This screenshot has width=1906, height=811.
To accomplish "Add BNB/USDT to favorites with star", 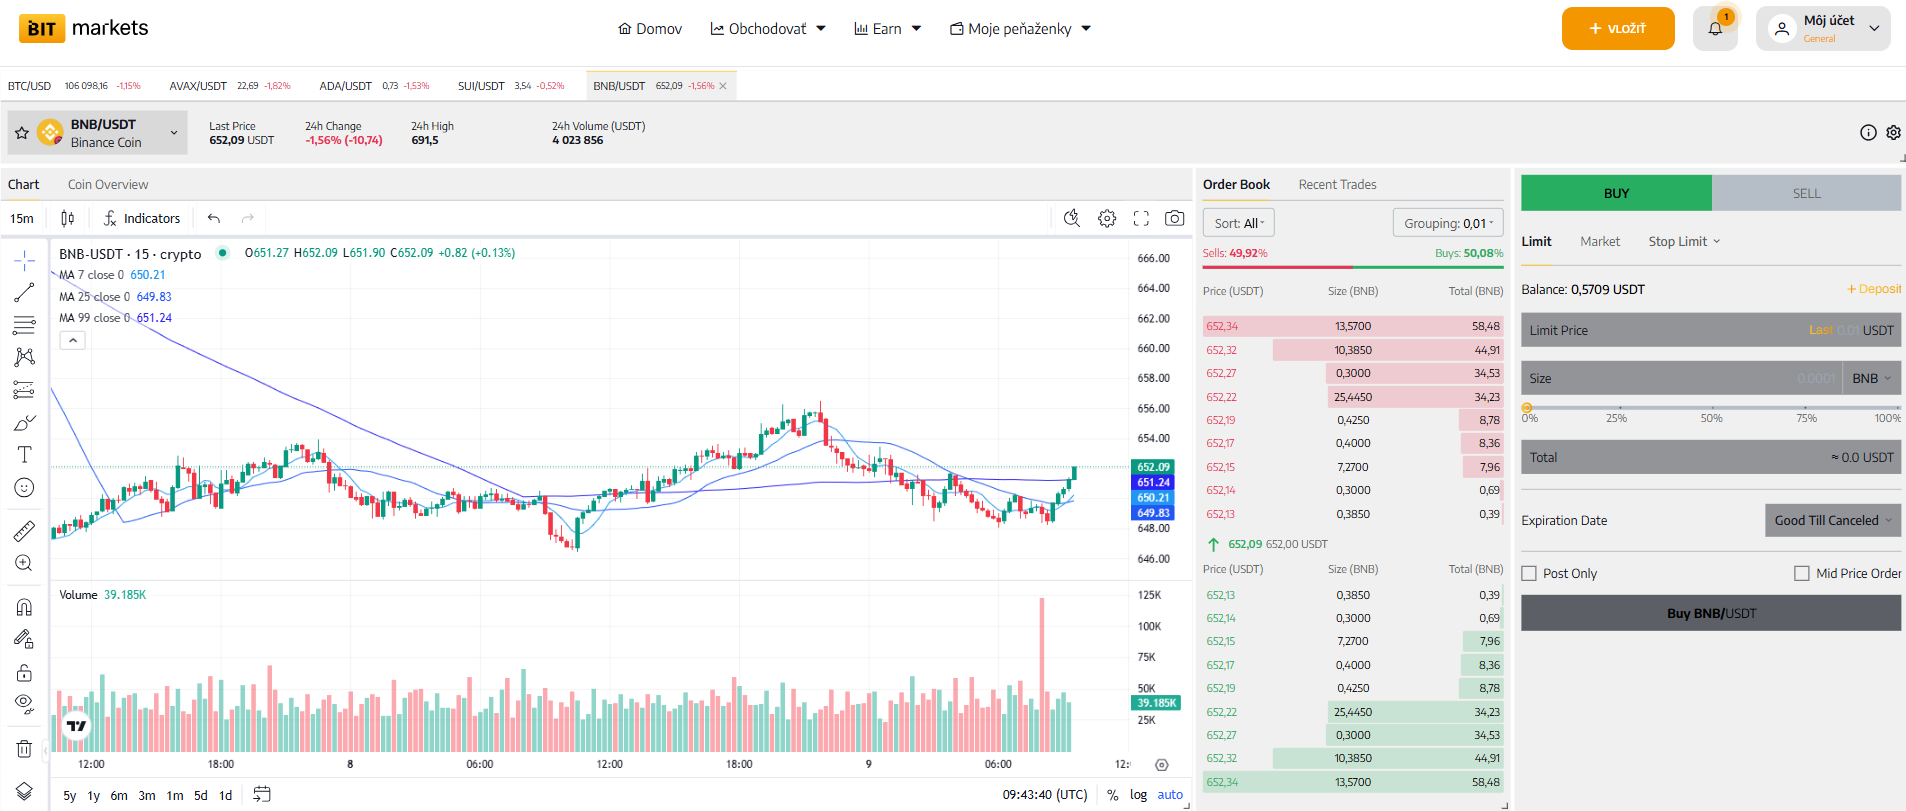I will [x=22, y=133].
